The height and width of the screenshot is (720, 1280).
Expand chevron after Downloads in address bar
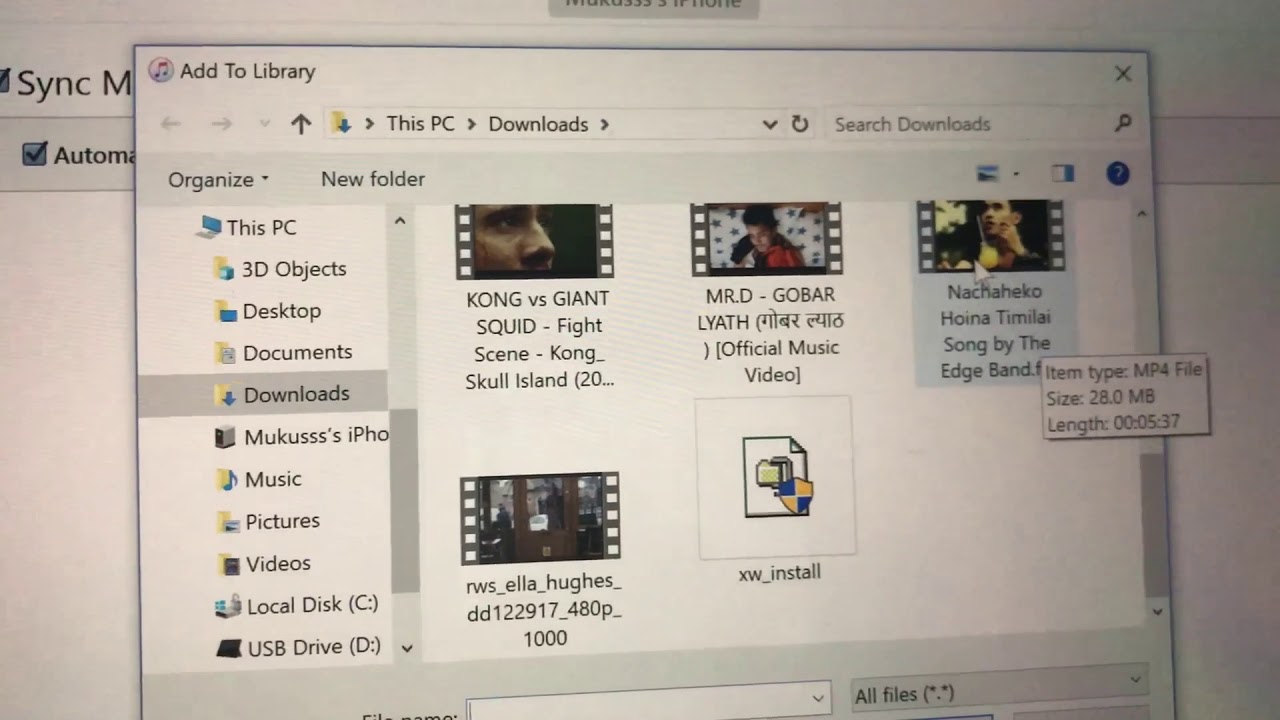coord(604,124)
